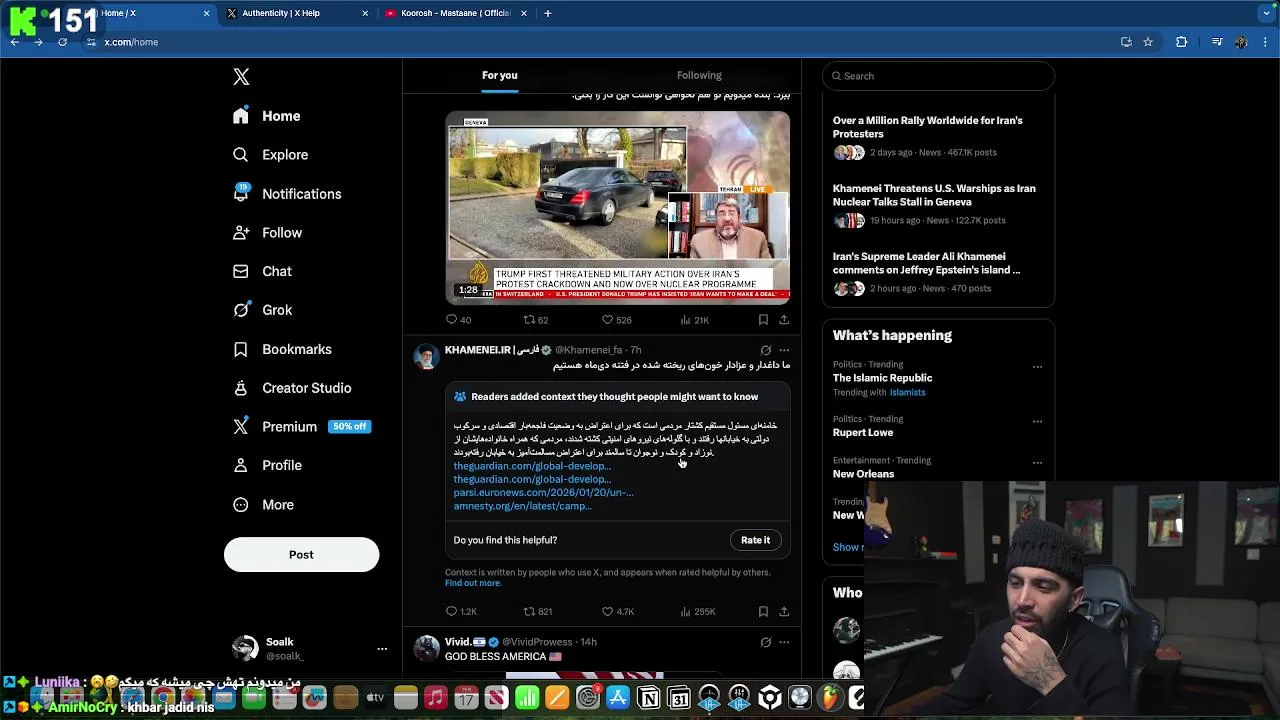Image resolution: width=1280 pixels, height=720 pixels.
Task: Open FL Studio from the Dock
Action: 830,697
